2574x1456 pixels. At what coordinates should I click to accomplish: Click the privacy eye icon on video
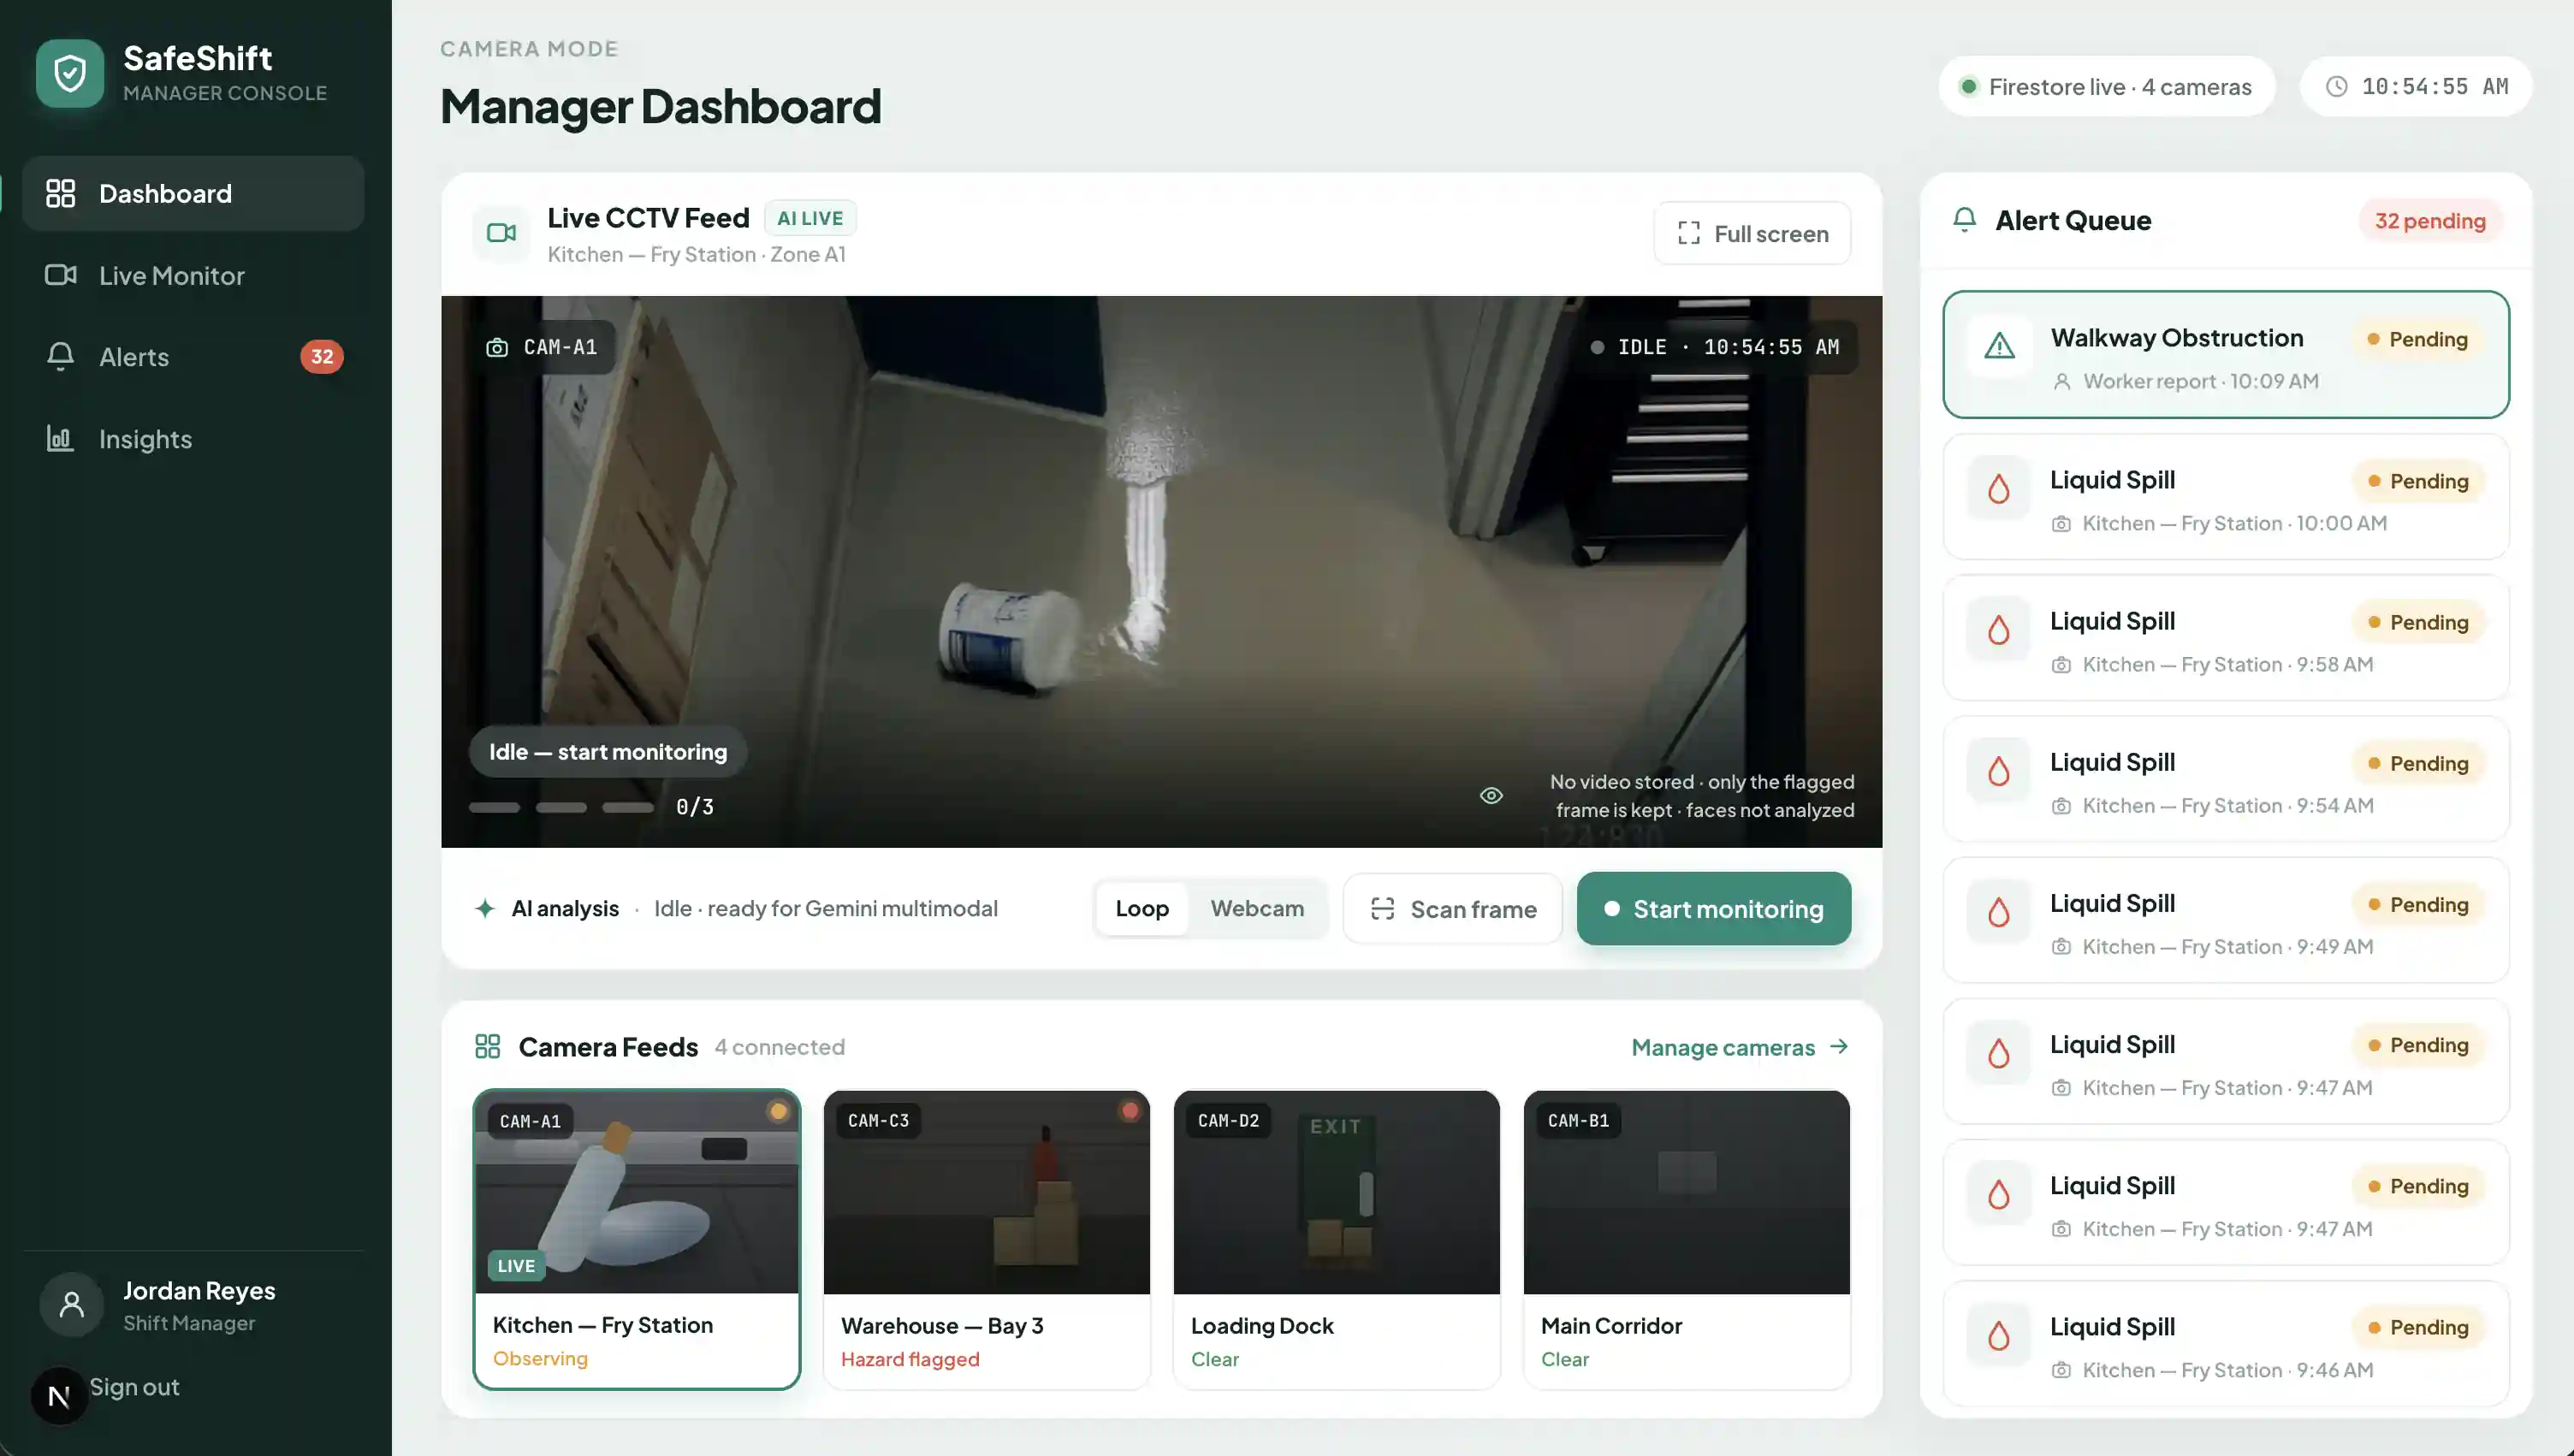[x=1491, y=796]
